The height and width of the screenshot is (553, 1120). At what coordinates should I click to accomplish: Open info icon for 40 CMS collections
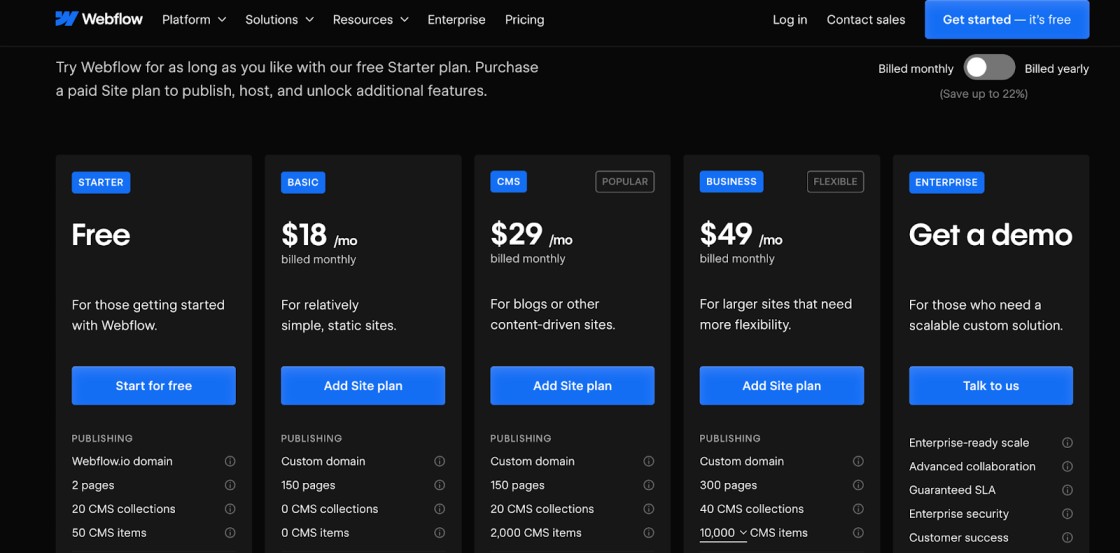pyautogui.click(x=858, y=509)
